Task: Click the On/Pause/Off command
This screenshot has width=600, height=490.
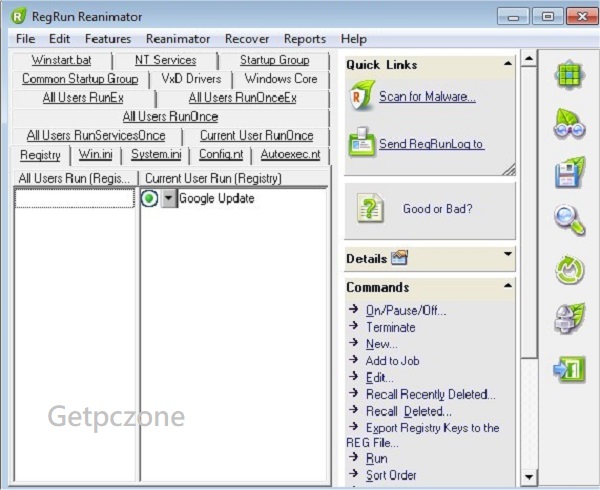Action: [406, 310]
